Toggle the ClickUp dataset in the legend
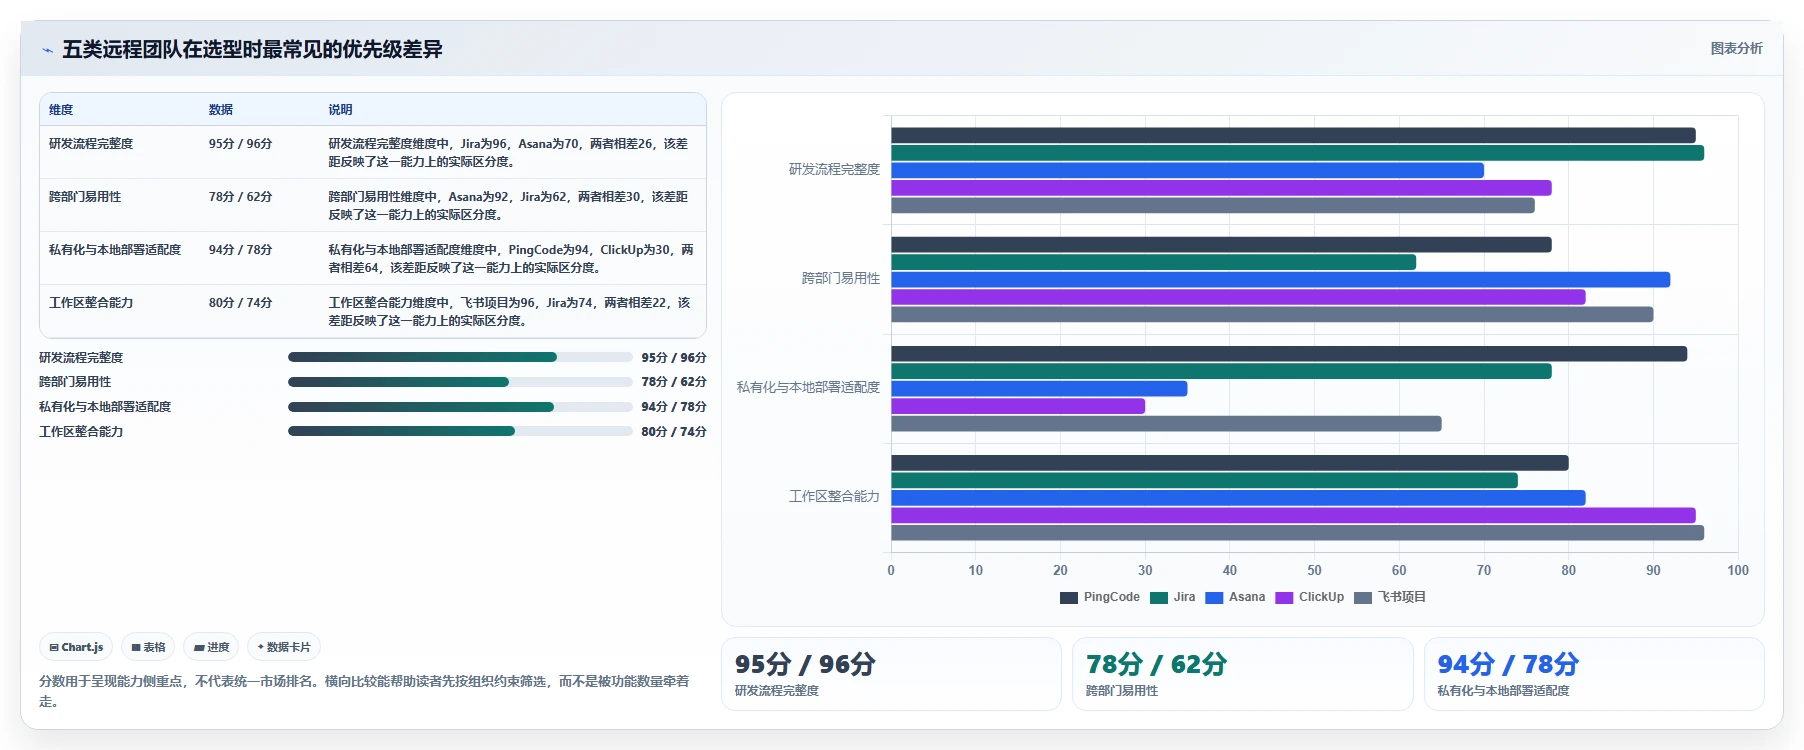 pyautogui.click(x=1309, y=597)
